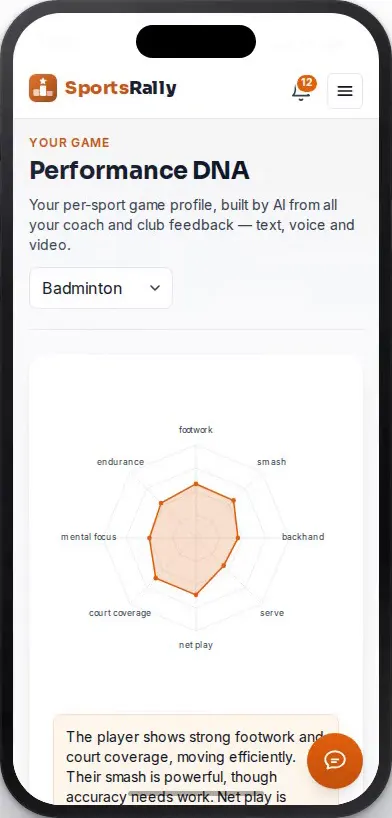Select the endurance data point on radar
392x818 pixels.
coord(161,503)
